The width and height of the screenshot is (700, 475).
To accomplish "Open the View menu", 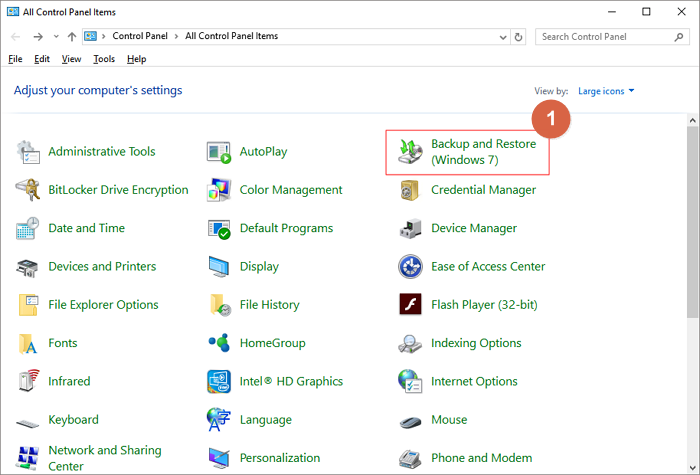I will coord(71,59).
